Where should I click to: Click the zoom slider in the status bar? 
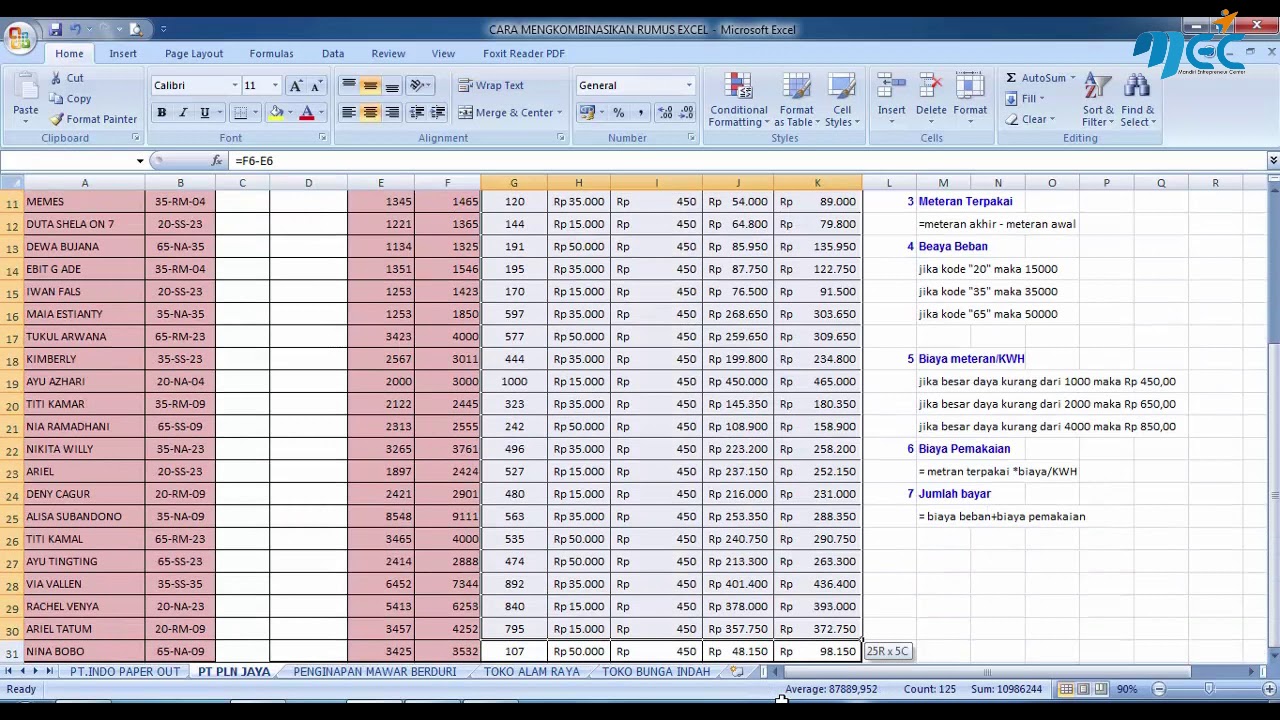[1208, 689]
